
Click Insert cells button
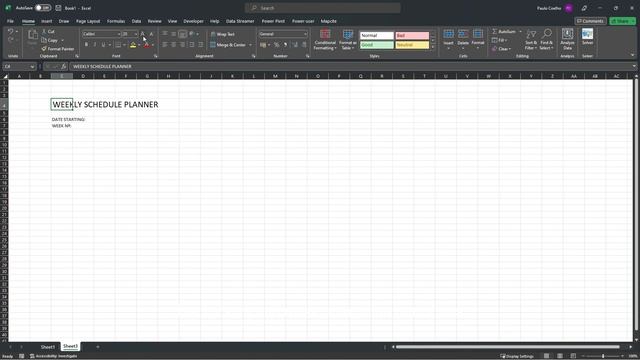pyautogui.click(x=448, y=40)
